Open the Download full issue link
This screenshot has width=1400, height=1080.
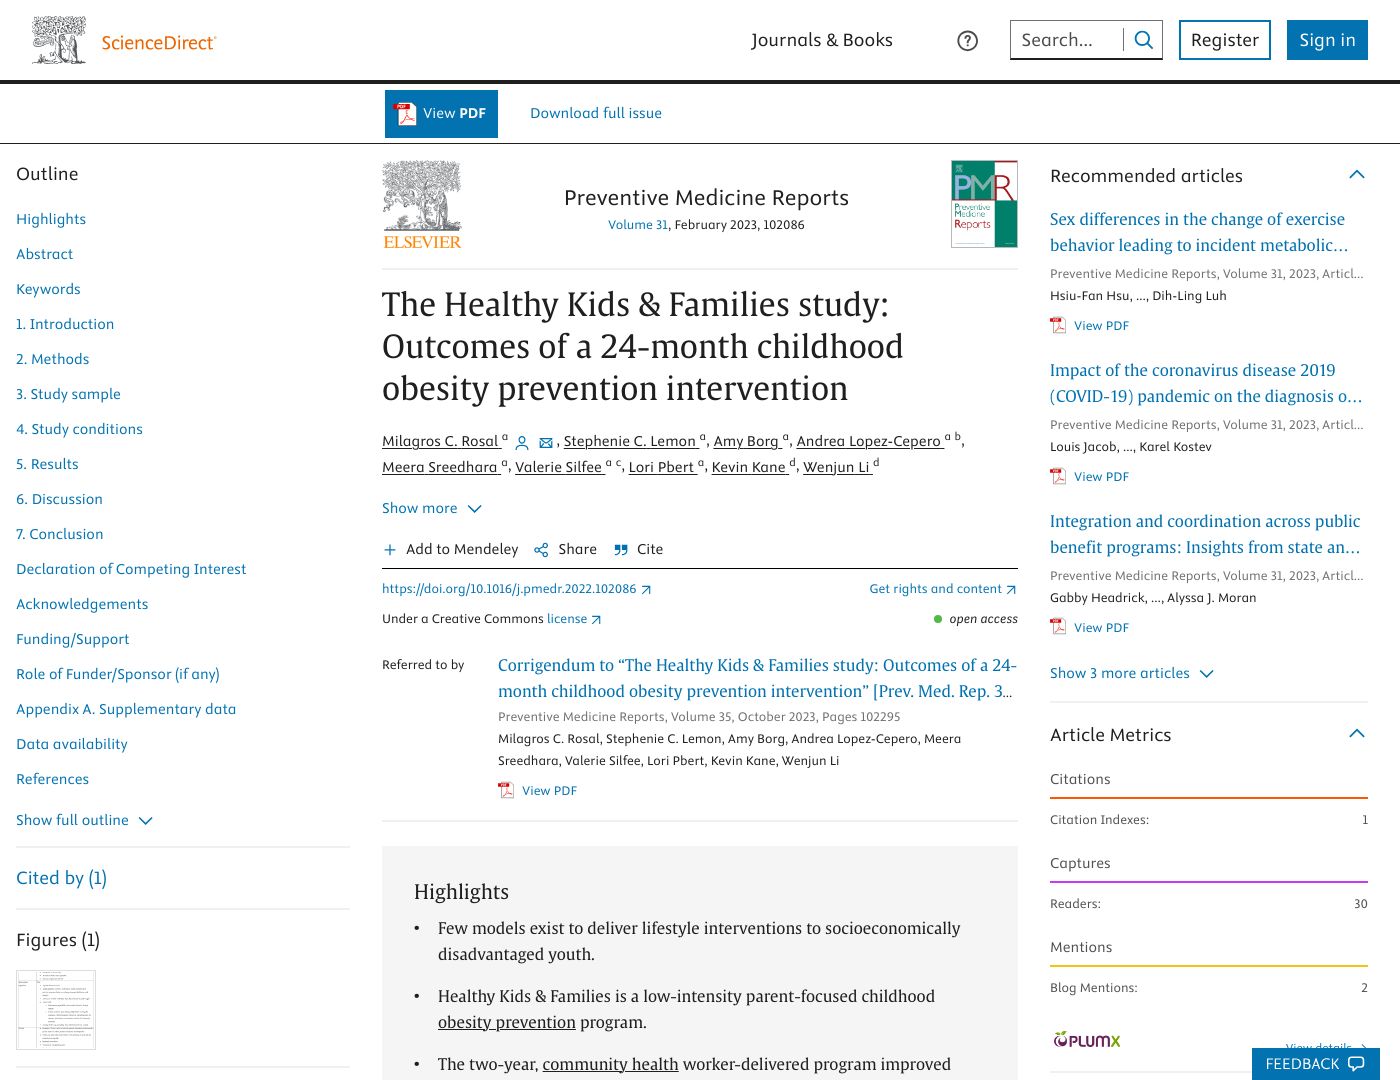[596, 114]
